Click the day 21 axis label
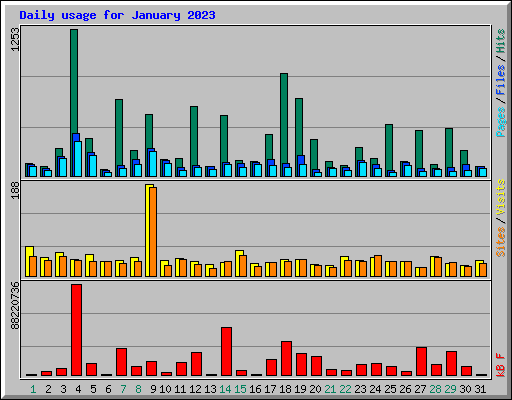Image resolution: width=512 pixels, height=400 pixels. click(330, 389)
